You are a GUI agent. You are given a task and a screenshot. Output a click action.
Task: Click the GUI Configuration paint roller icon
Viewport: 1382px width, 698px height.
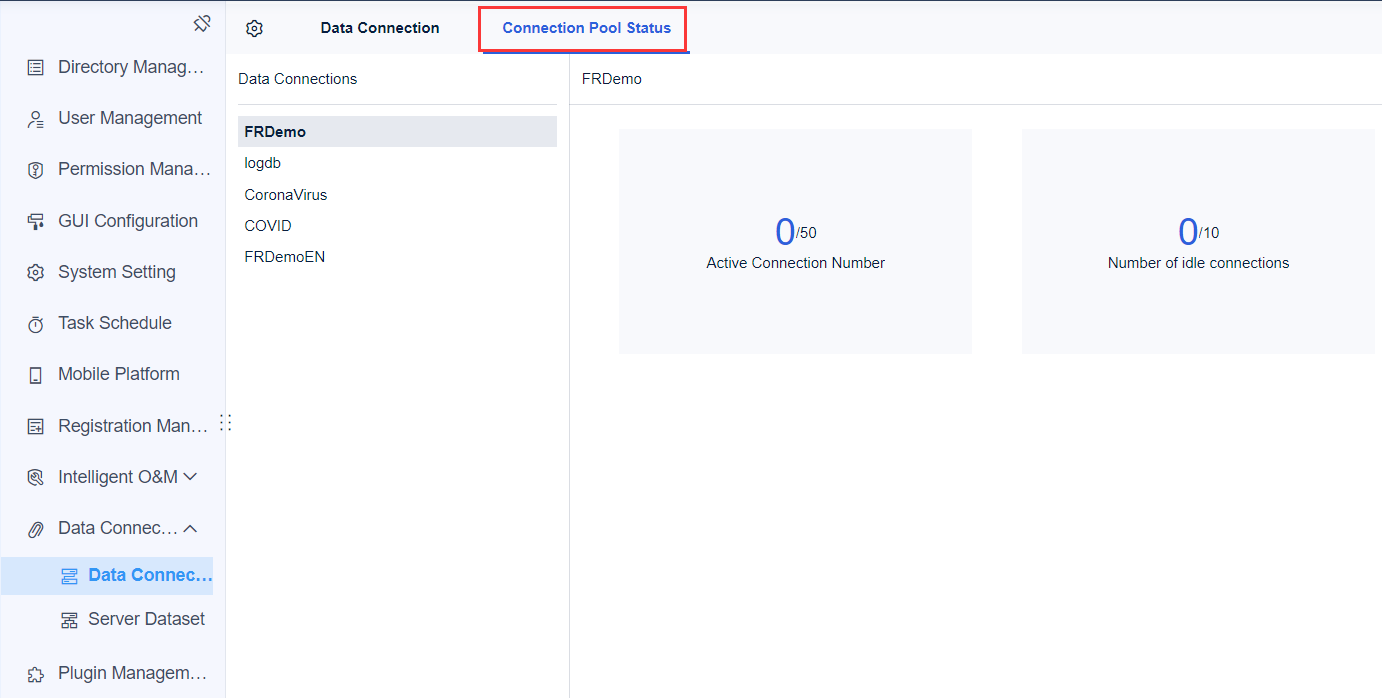coord(36,222)
